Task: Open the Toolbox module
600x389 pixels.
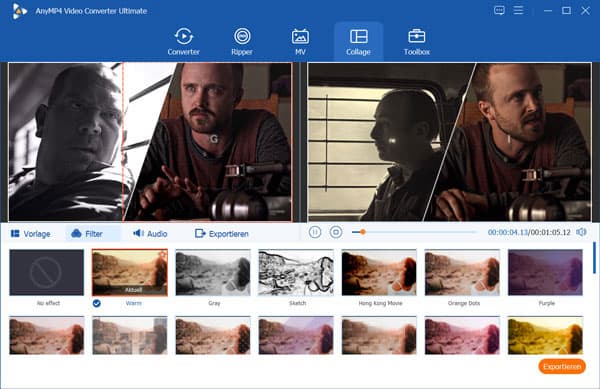Action: pos(417,42)
